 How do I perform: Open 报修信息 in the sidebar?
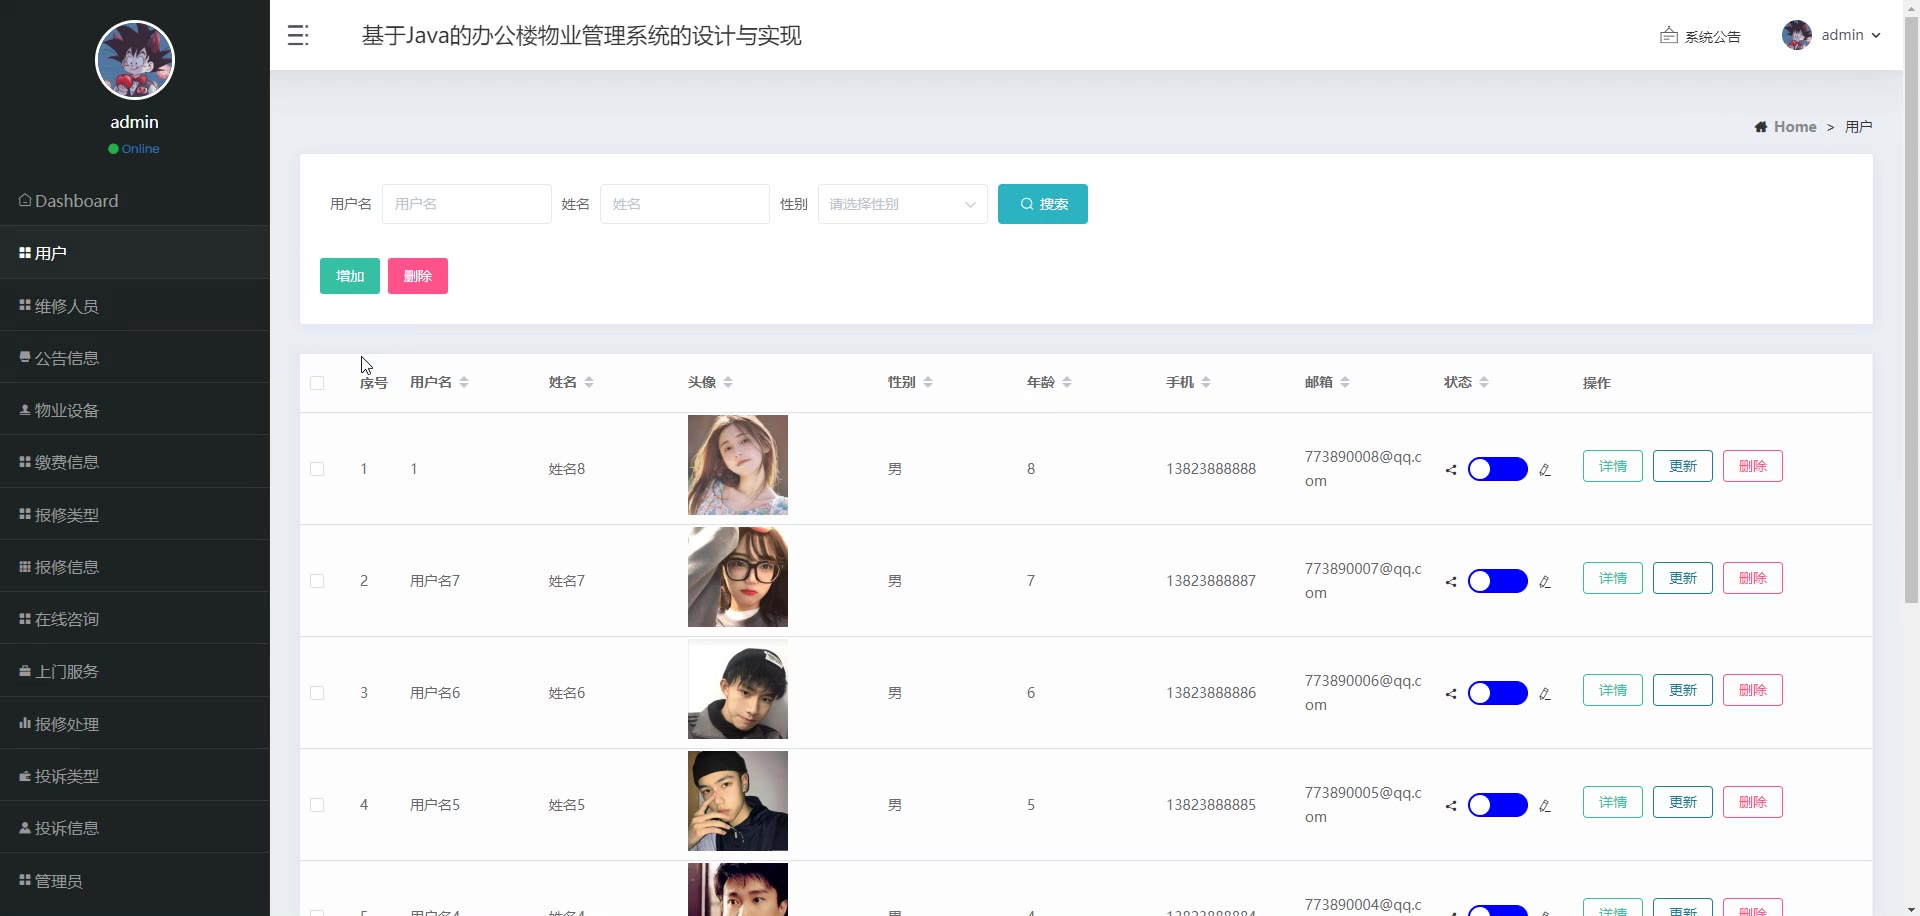[135, 567]
